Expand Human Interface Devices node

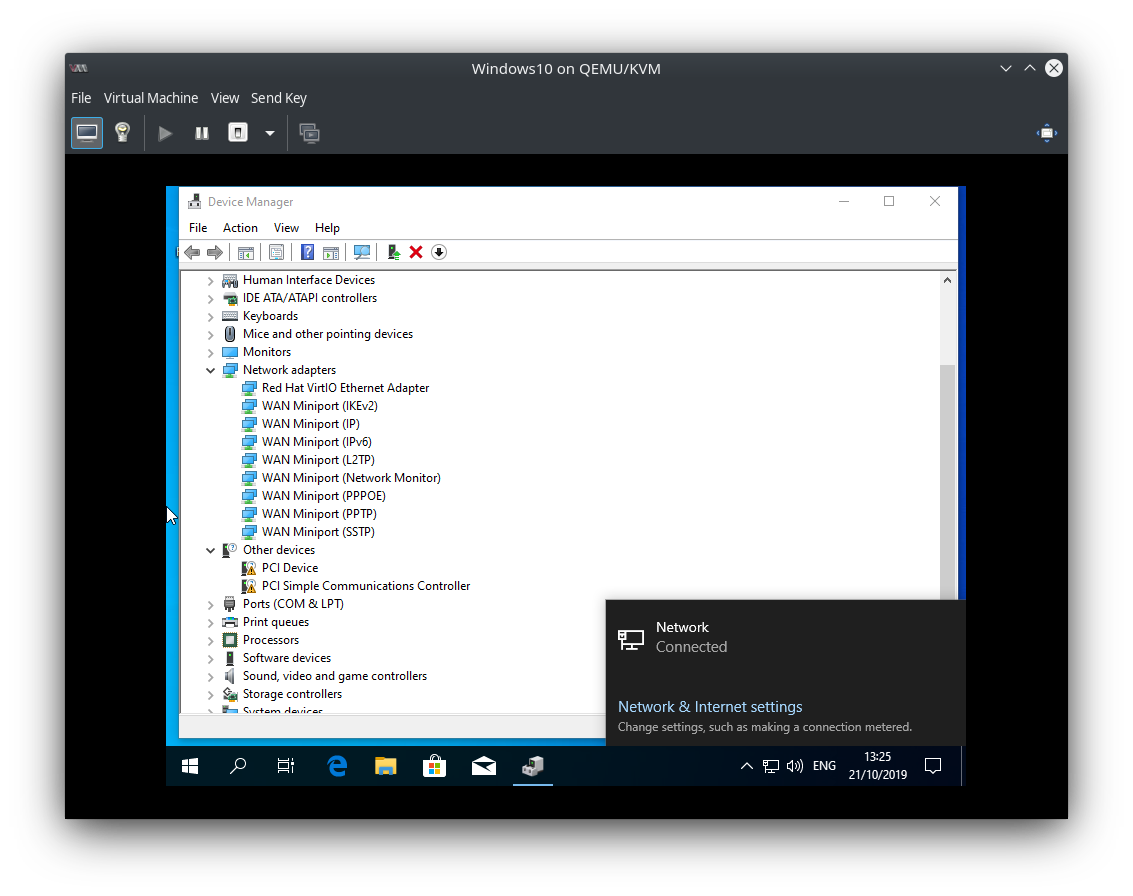pyautogui.click(x=210, y=280)
